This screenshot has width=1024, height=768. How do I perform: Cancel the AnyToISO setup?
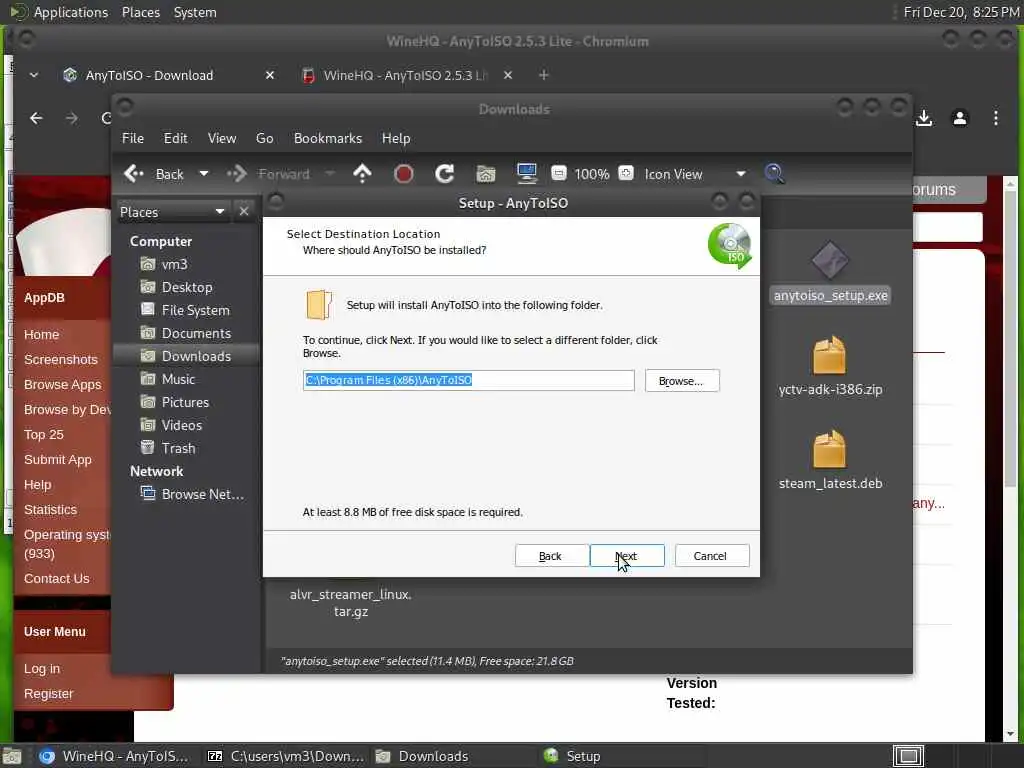[x=711, y=556]
